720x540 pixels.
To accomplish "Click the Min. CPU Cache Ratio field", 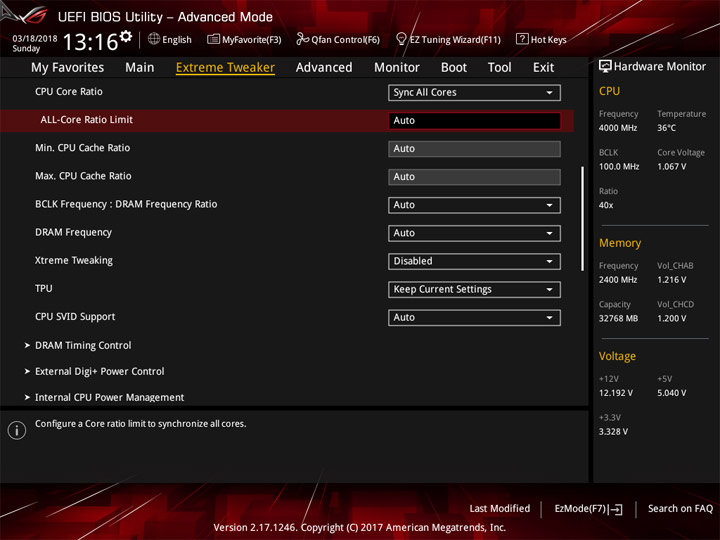I will (474, 149).
